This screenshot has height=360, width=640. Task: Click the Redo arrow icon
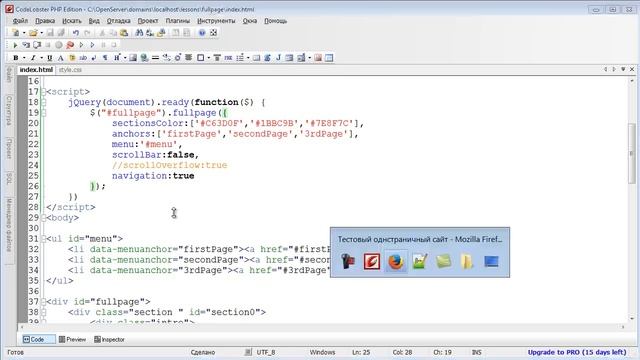87,33
